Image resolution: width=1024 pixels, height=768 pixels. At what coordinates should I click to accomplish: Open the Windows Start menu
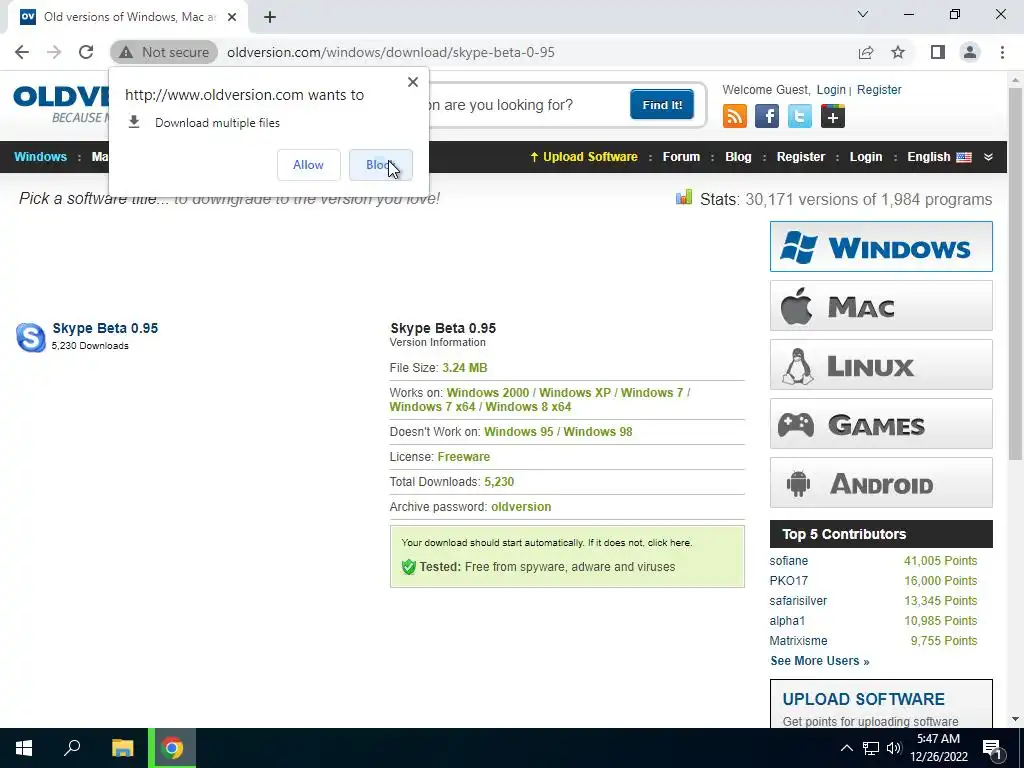[24, 748]
